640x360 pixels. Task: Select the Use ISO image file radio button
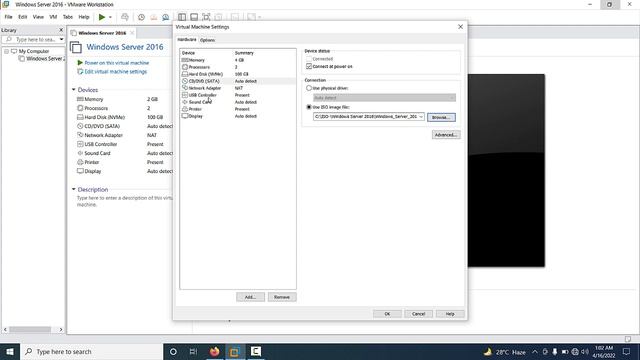pyautogui.click(x=309, y=107)
